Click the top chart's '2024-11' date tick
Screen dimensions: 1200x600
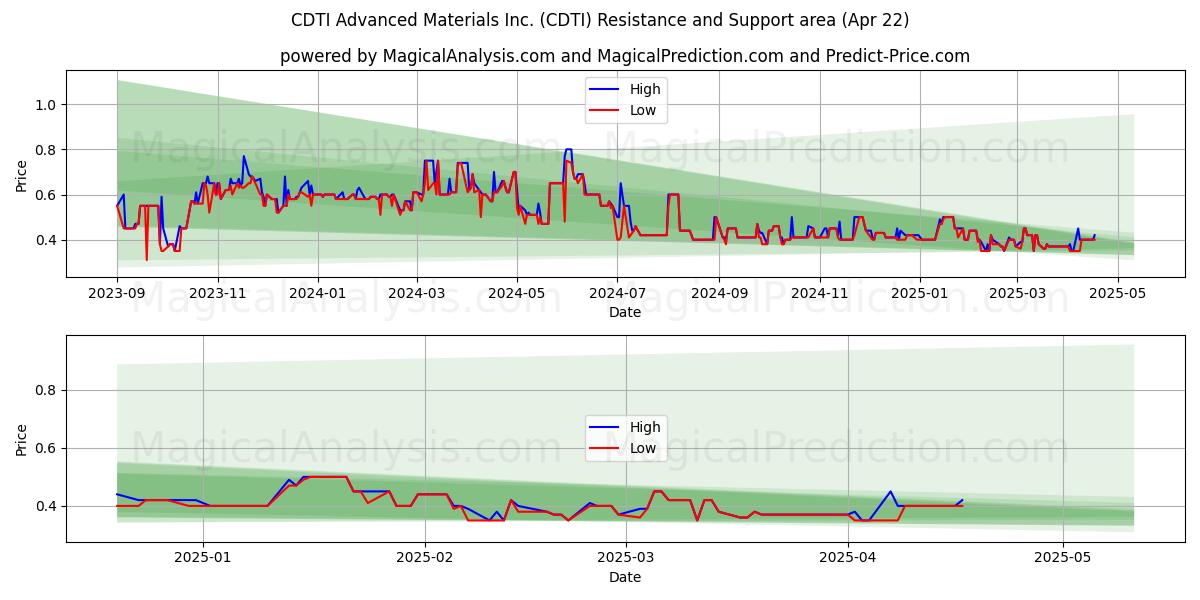pyautogui.click(x=819, y=294)
